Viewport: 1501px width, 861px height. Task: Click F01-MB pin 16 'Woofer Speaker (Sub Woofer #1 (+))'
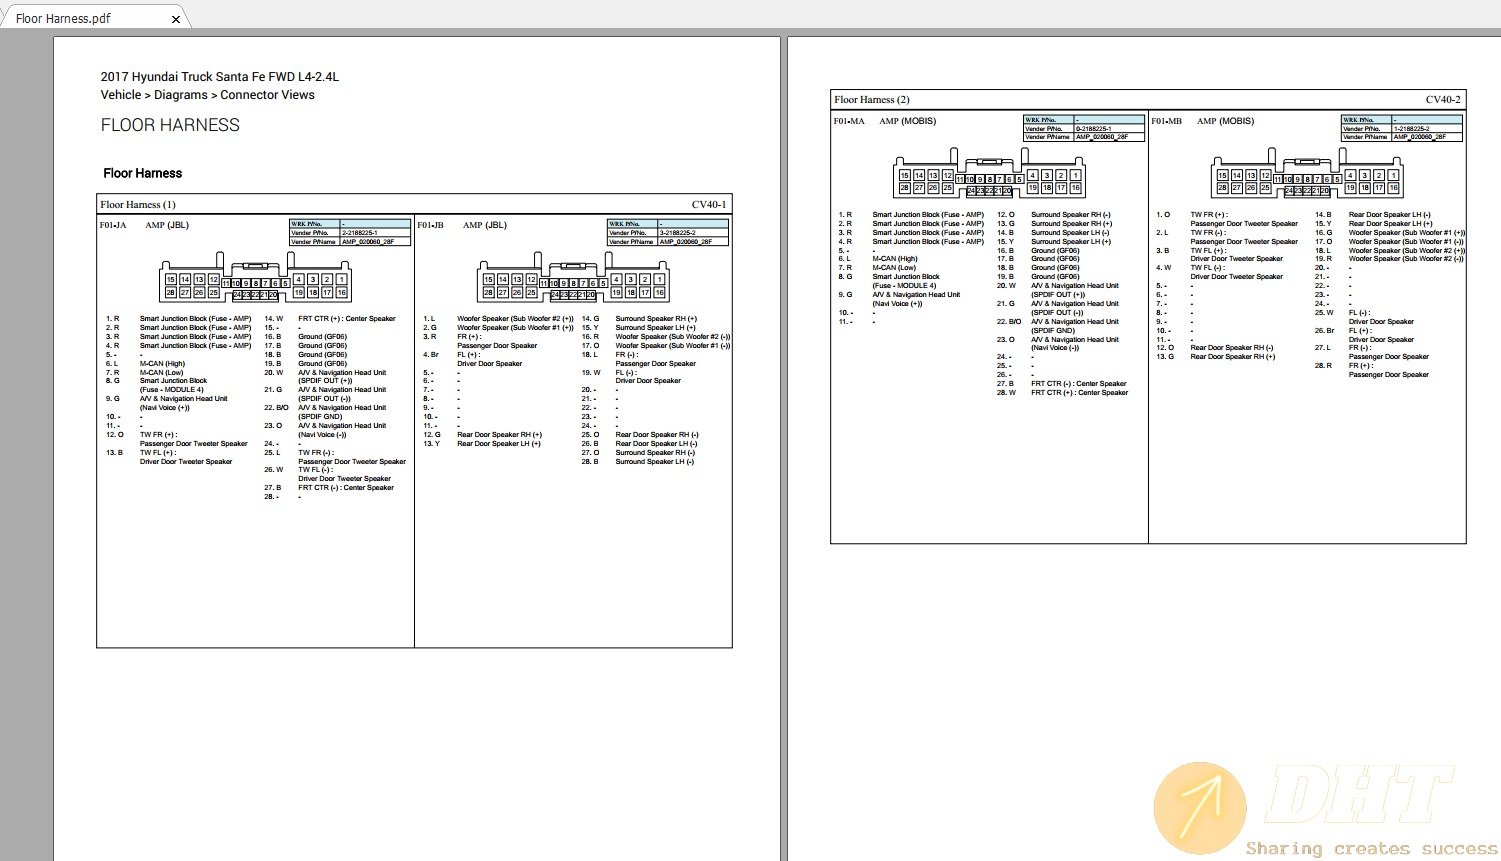click(1407, 233)
